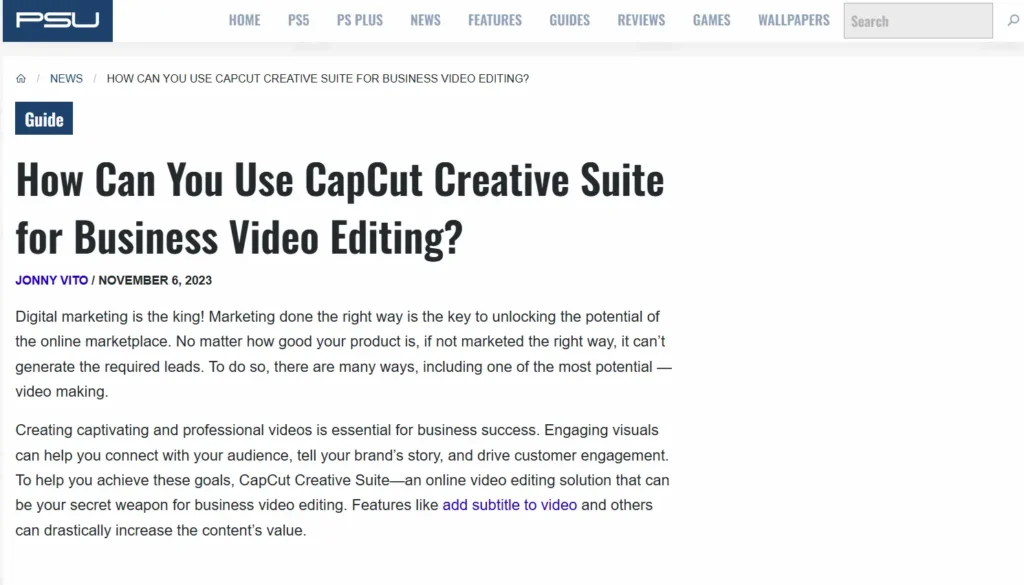This screenshot has width=1024, height=585.
Task: Go to the PS5 section
Action: pyautogui.click(x=298, y=20)
